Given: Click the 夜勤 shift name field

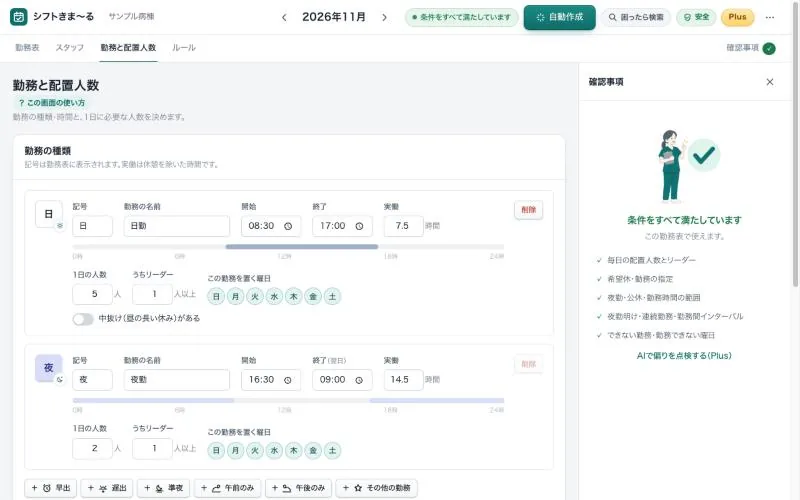Looking at the screenshot, I should click(x=177, y=380).
